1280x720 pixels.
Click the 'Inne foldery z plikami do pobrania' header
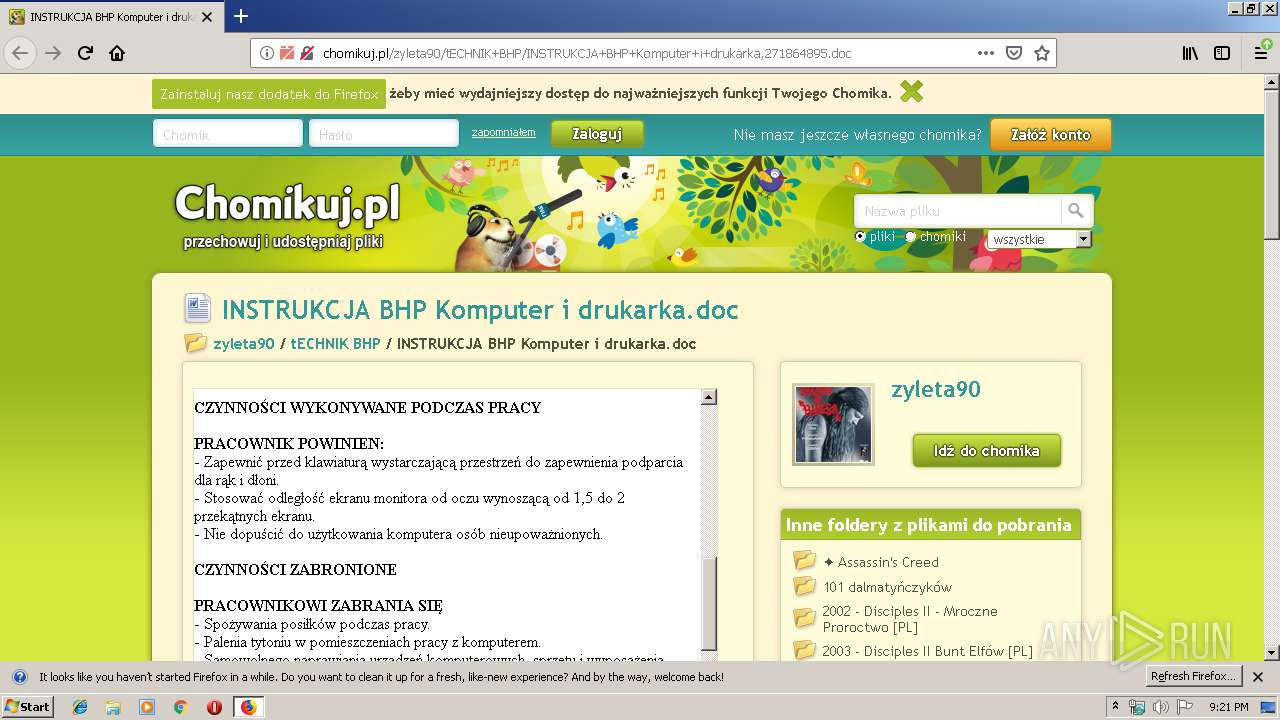[x=929, y=525]
